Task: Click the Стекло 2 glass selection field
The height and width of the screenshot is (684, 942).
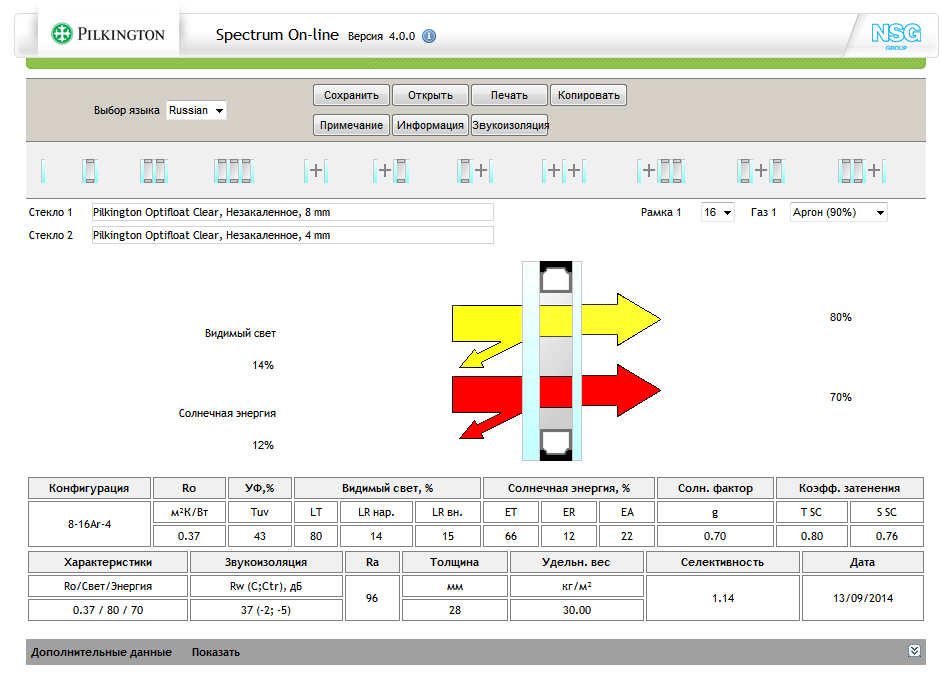Action: (x=293, y=235)
